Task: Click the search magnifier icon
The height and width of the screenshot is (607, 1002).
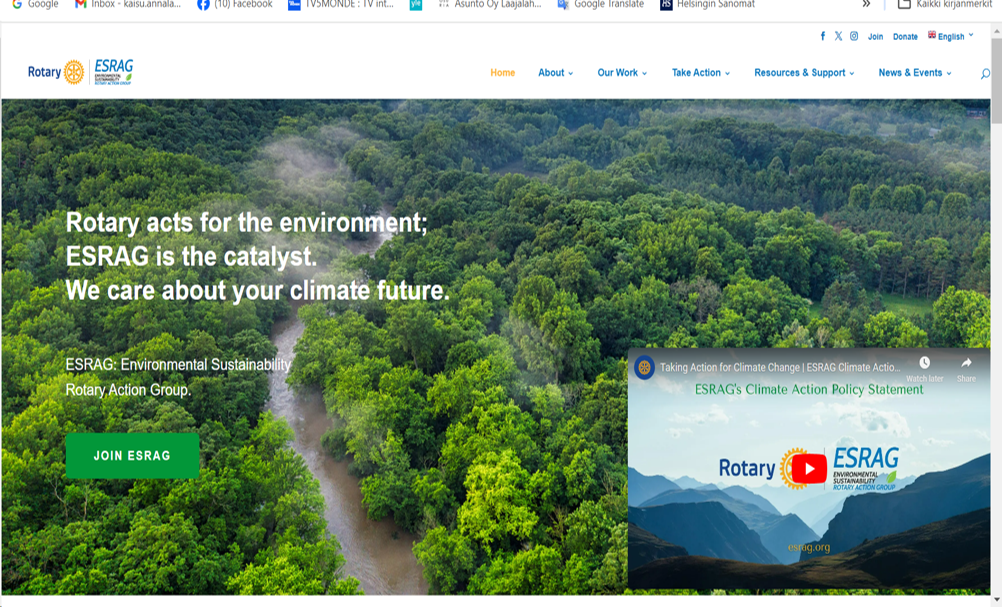Action: point(985,73)
